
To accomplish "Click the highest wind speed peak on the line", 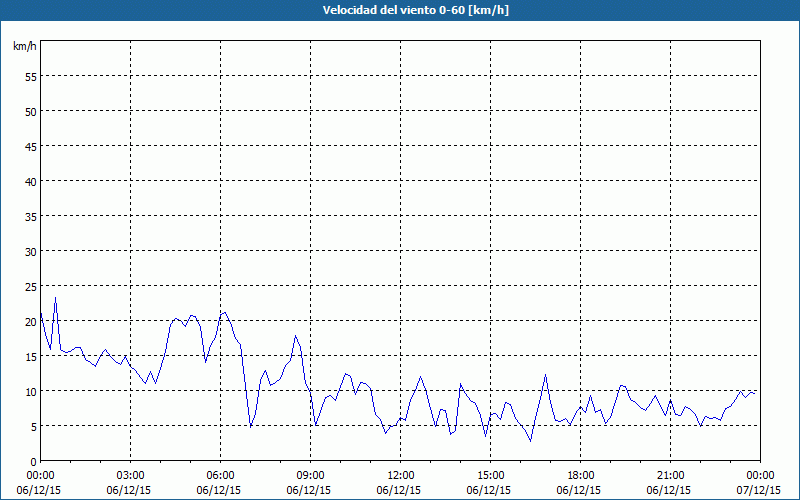I will click(x=55, y=298).
